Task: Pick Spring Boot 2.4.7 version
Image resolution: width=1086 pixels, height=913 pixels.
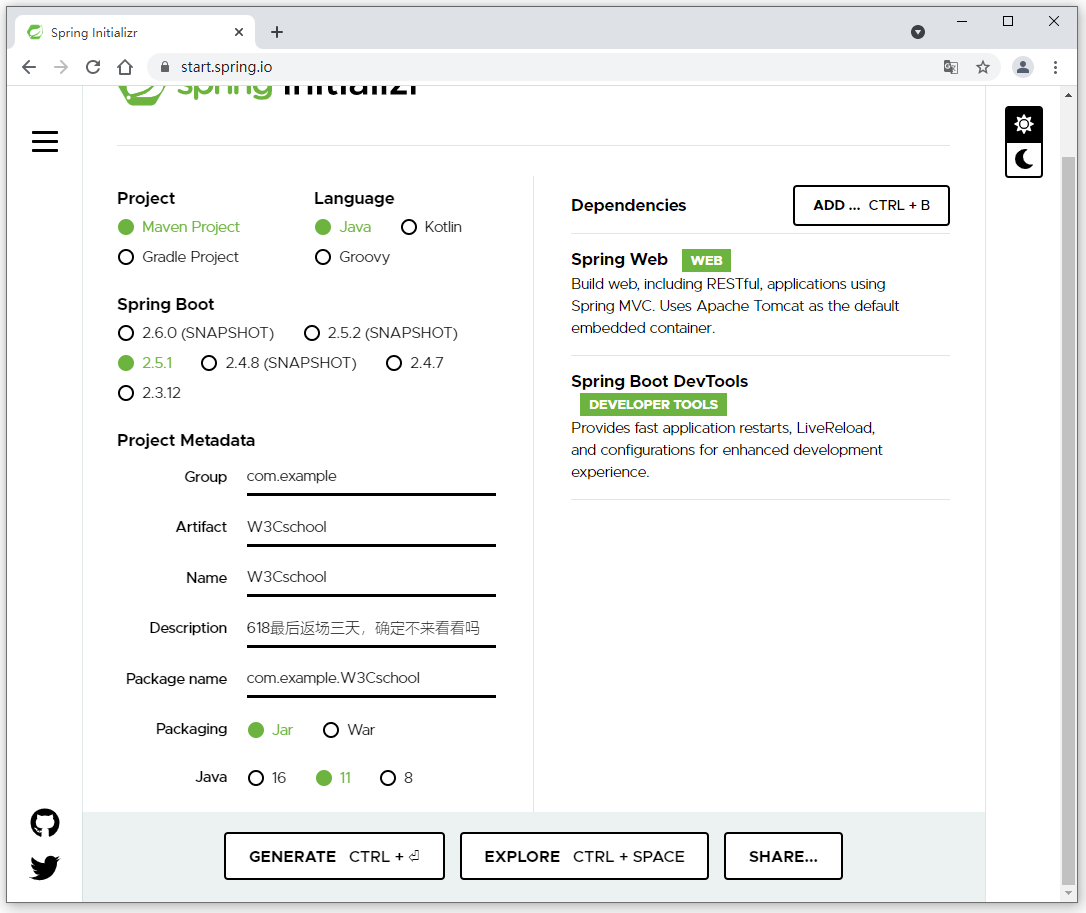Action: pos(394,363)
